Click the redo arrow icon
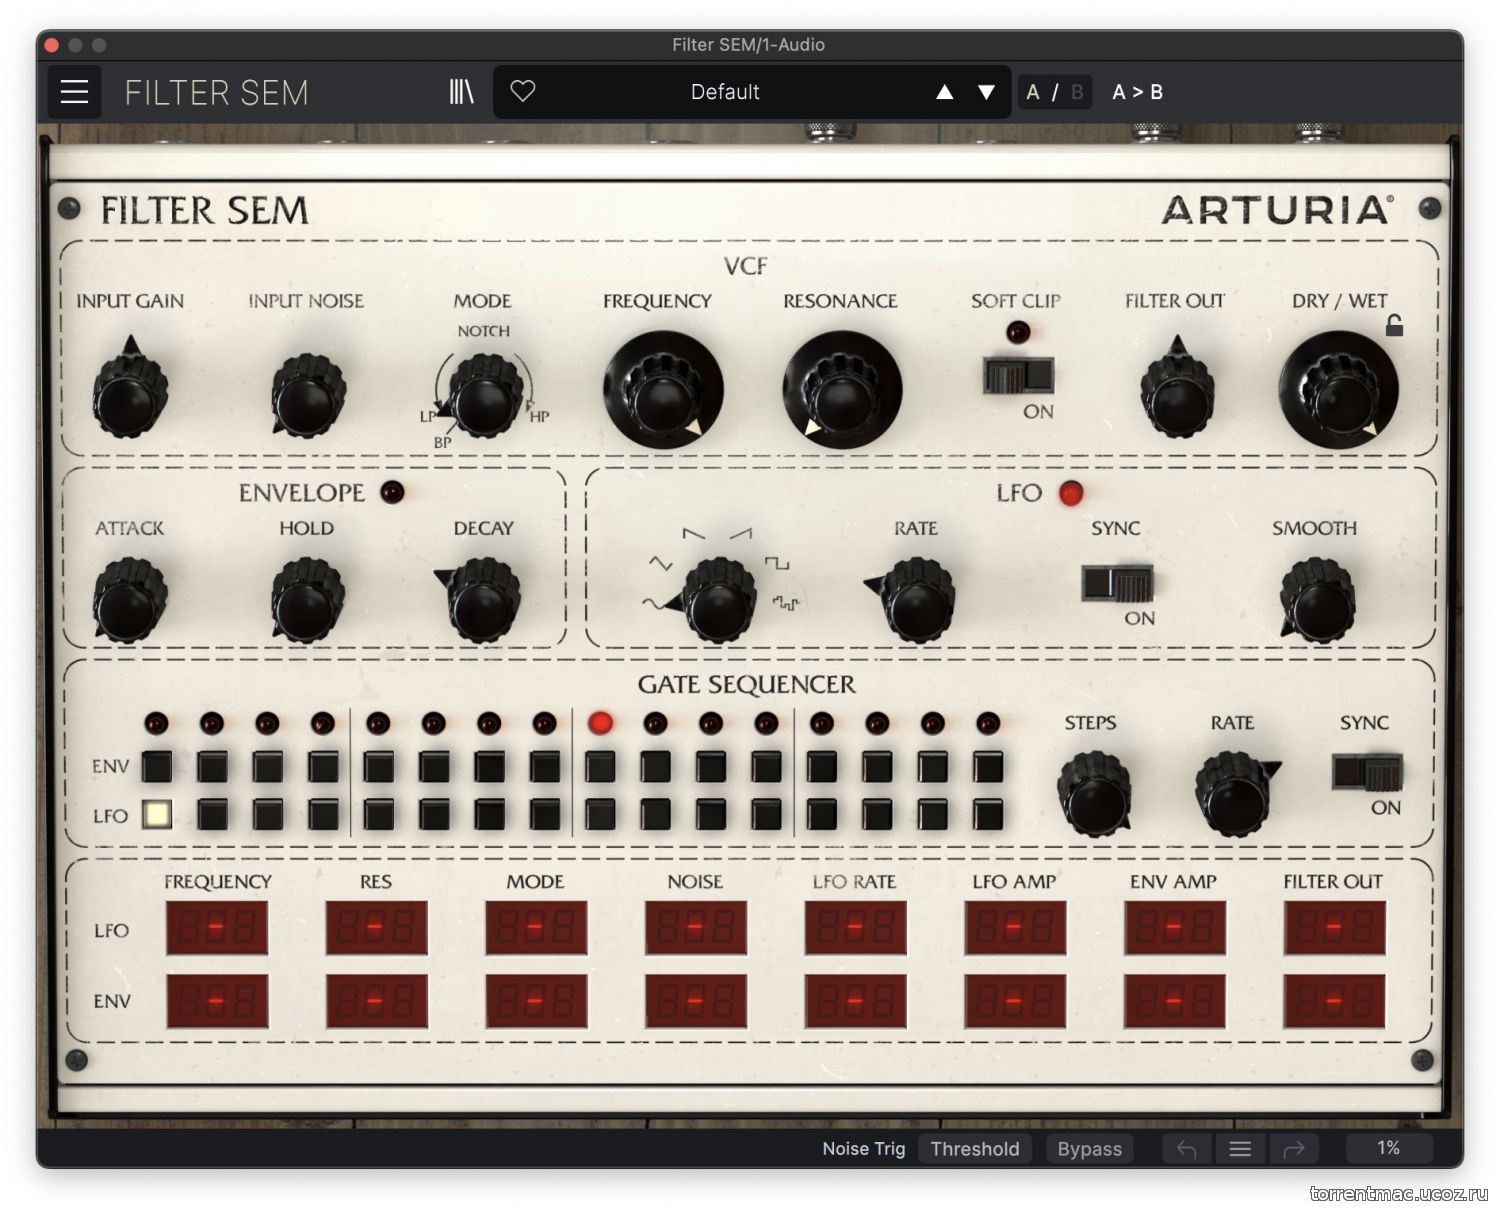This screenshot has width=1500, height=1211. tap(1294, 1149)
